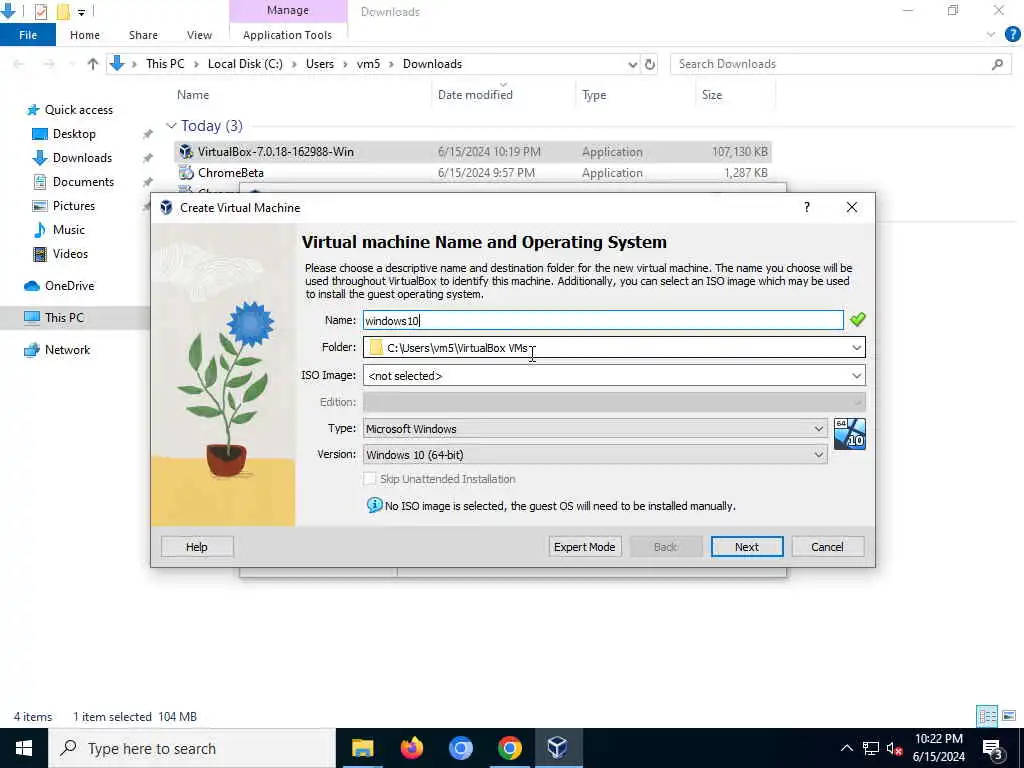1024x768 pixels.
Task: Click the Windows 10 64-bit OS badge icon
Action: 850,434
